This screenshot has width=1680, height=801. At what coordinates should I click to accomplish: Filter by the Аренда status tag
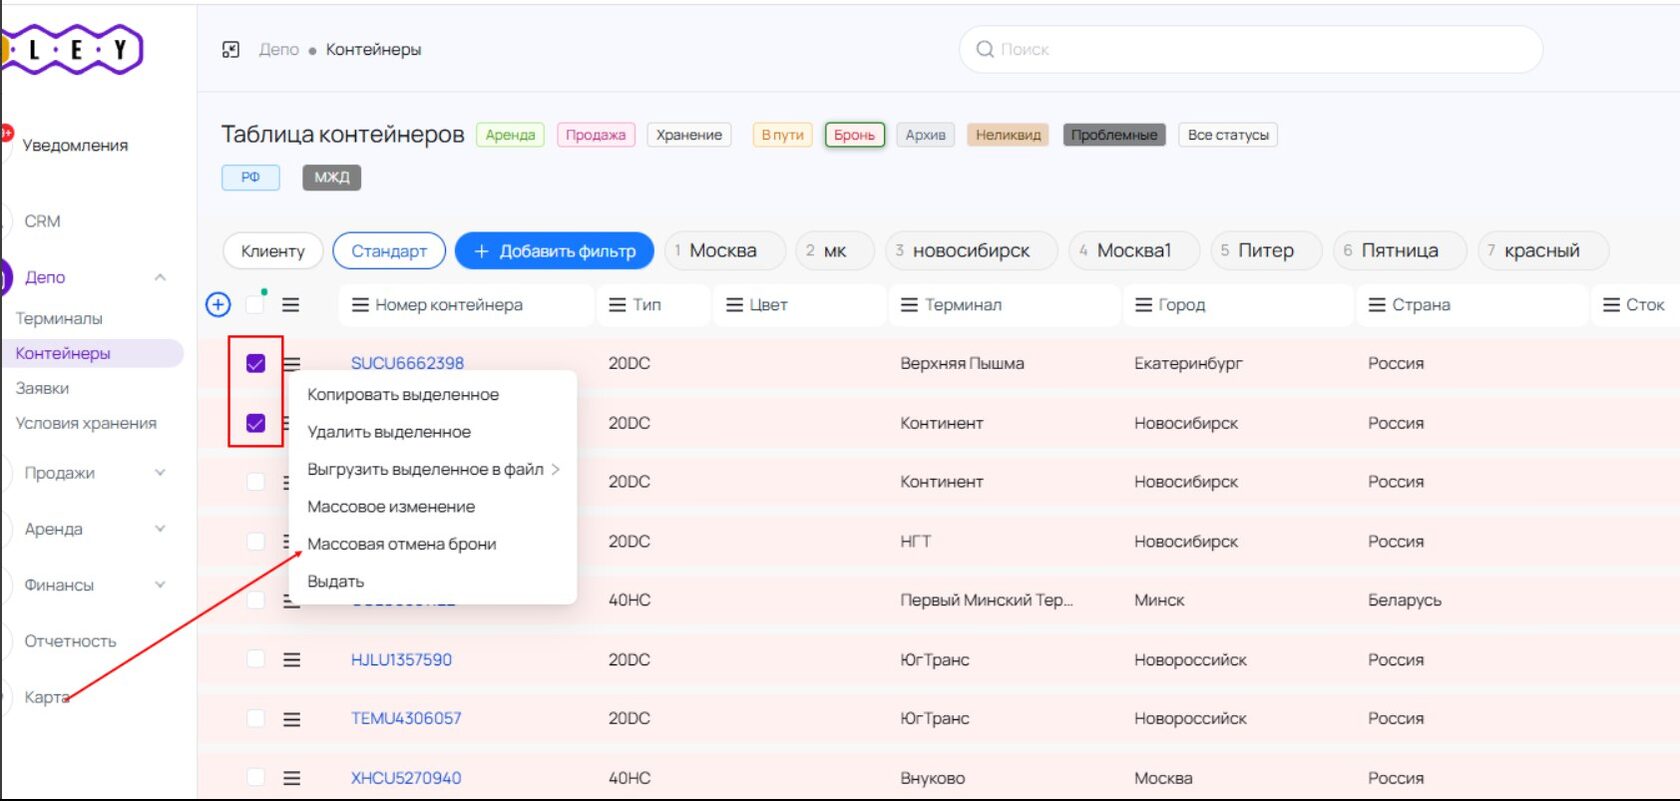click(x=510, y=135)
